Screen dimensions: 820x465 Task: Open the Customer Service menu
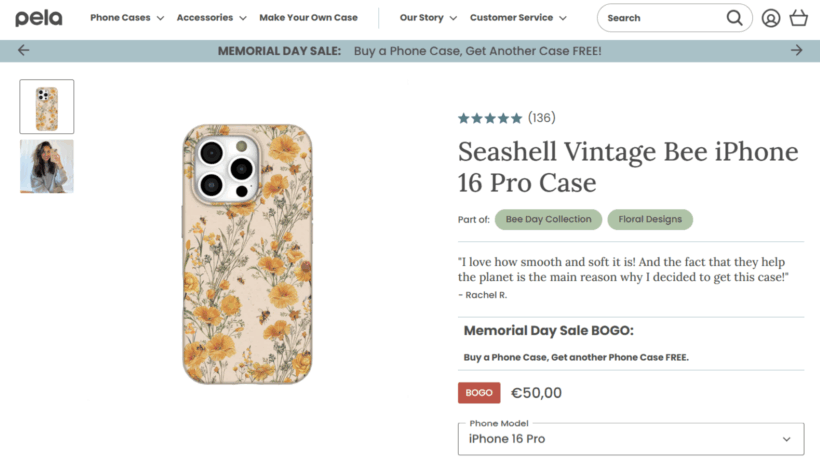(x=518, y=18)
